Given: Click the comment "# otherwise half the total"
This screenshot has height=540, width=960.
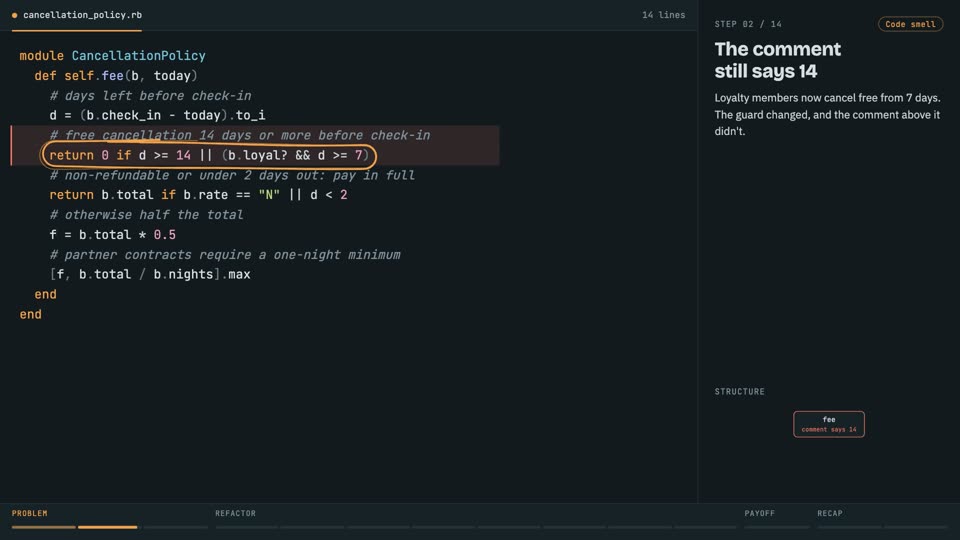Looking at the screenshot, I should coord(146,215).
